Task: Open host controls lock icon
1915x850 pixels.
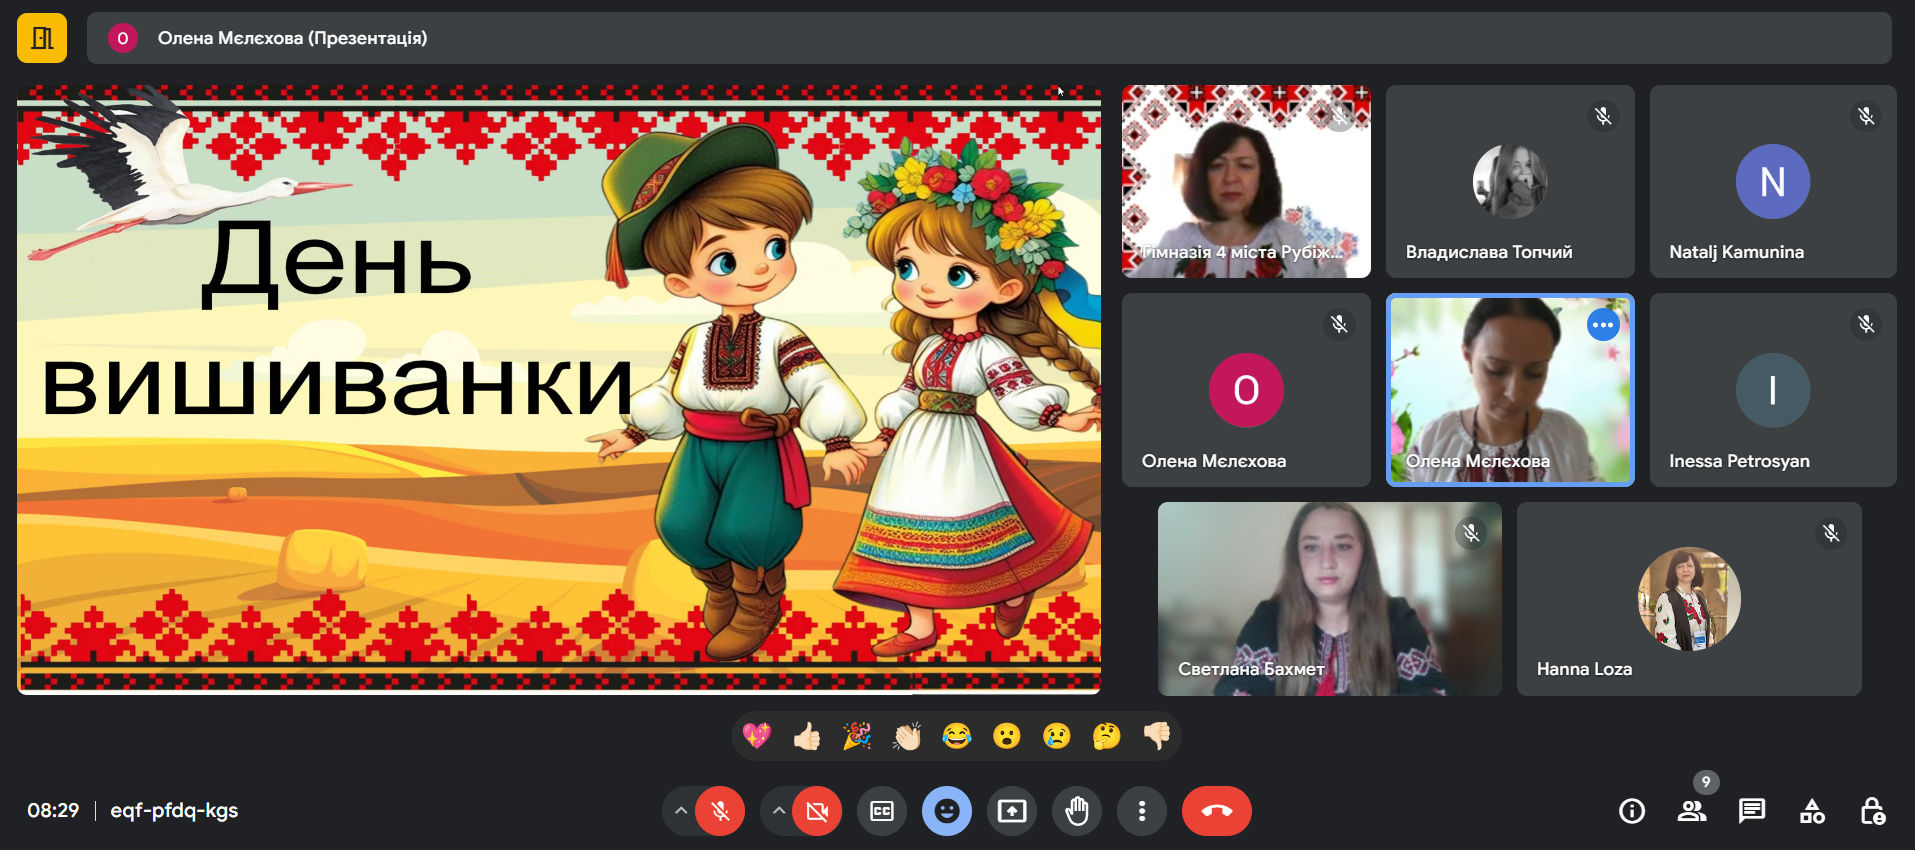Action: [x=1872, y=811]
